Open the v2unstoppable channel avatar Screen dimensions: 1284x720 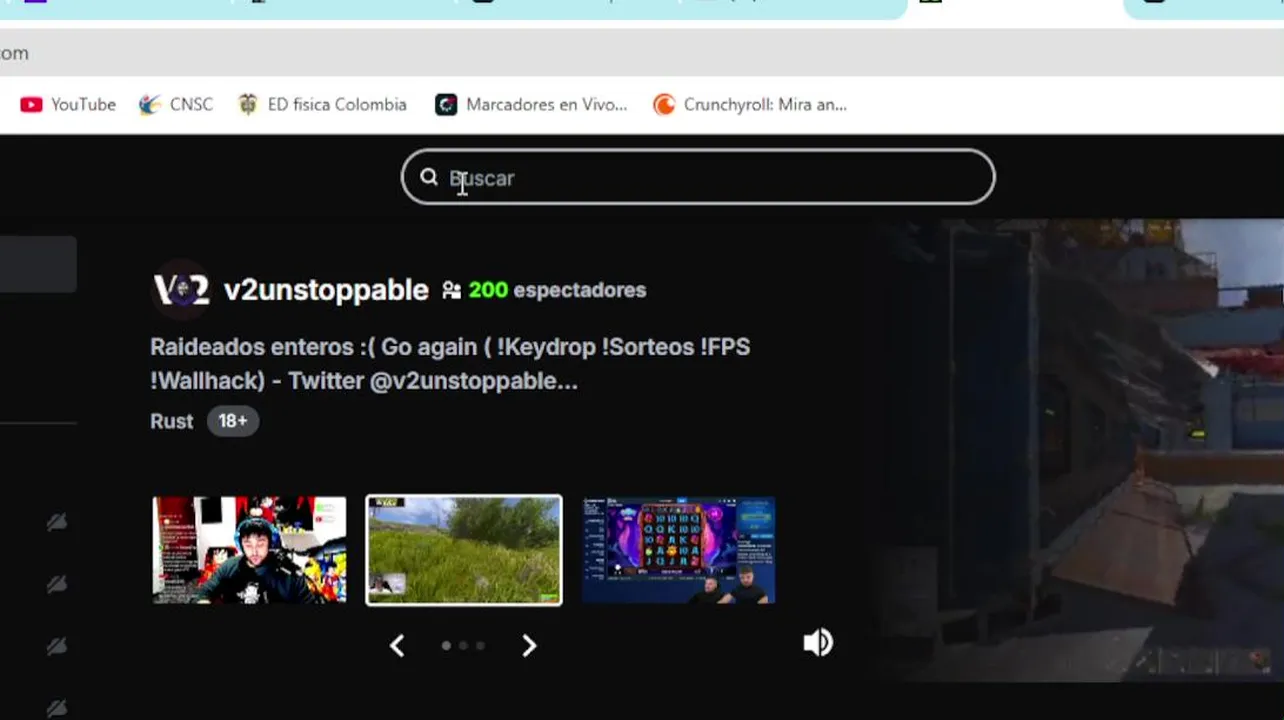pyautogui.click(x=181, y=290)
